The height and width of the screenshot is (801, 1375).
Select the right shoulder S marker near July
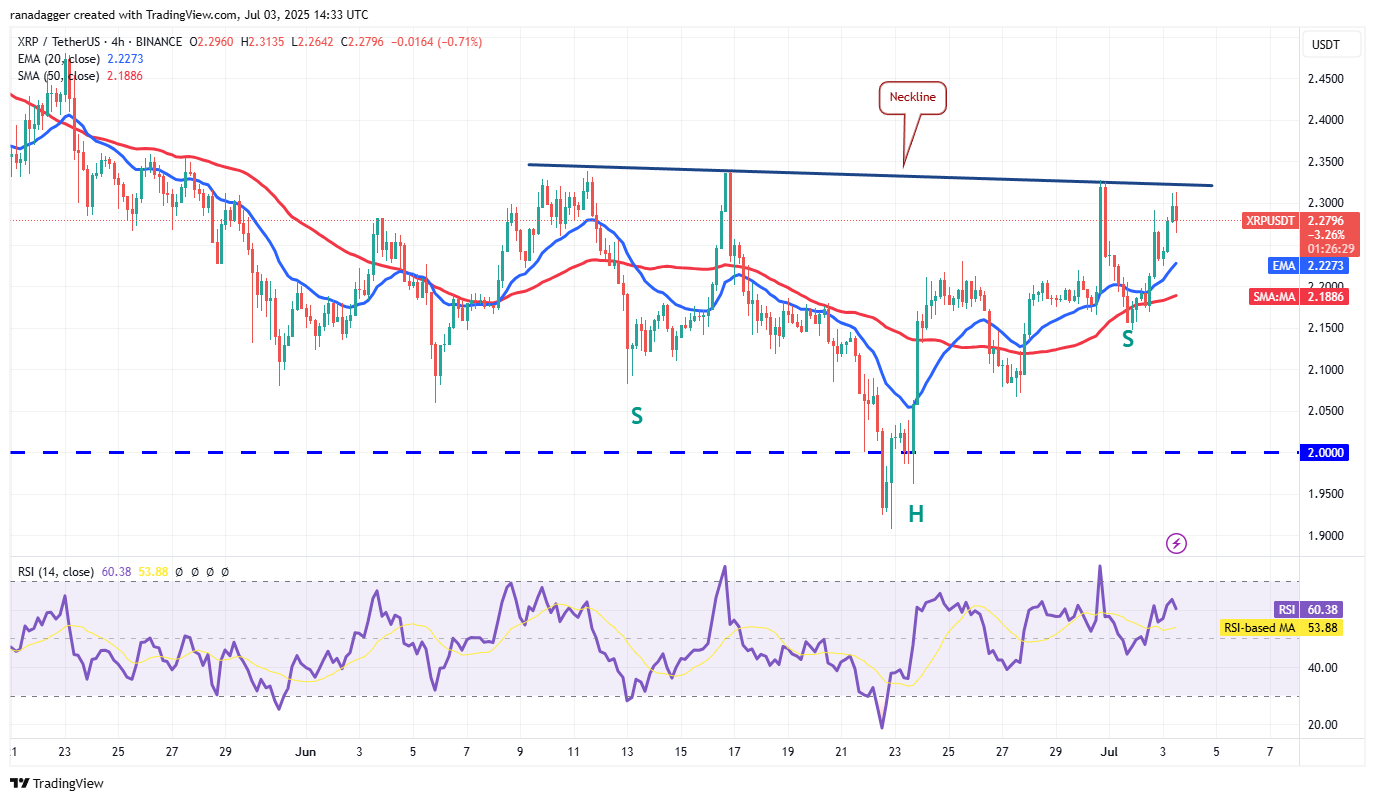click(x=1128, y=339)
